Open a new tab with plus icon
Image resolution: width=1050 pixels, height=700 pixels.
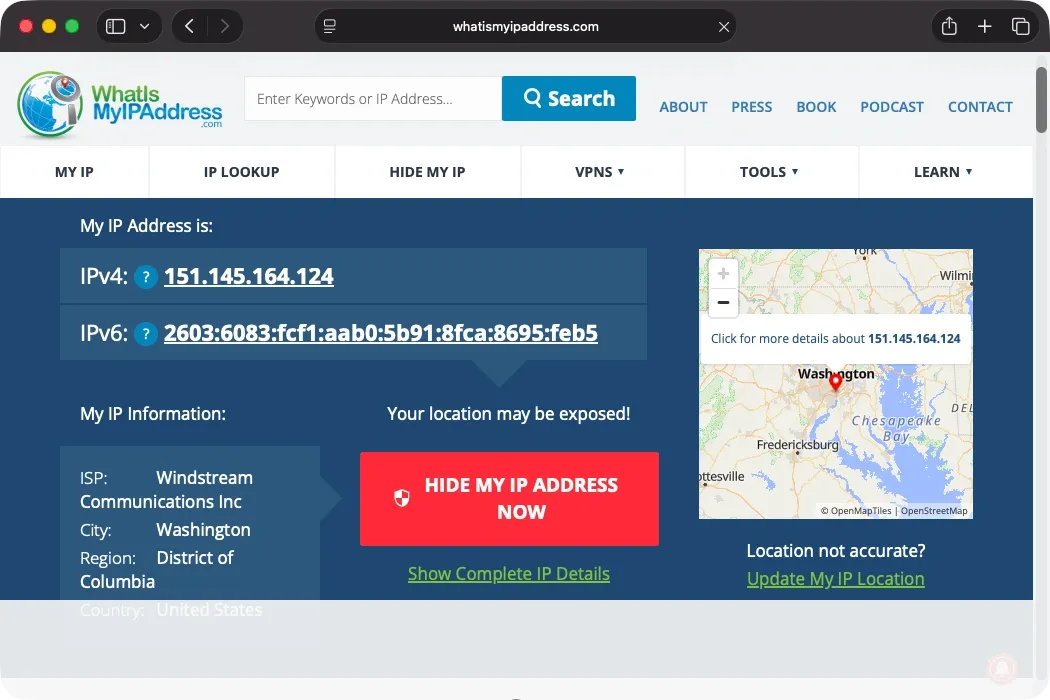[984, 27]
